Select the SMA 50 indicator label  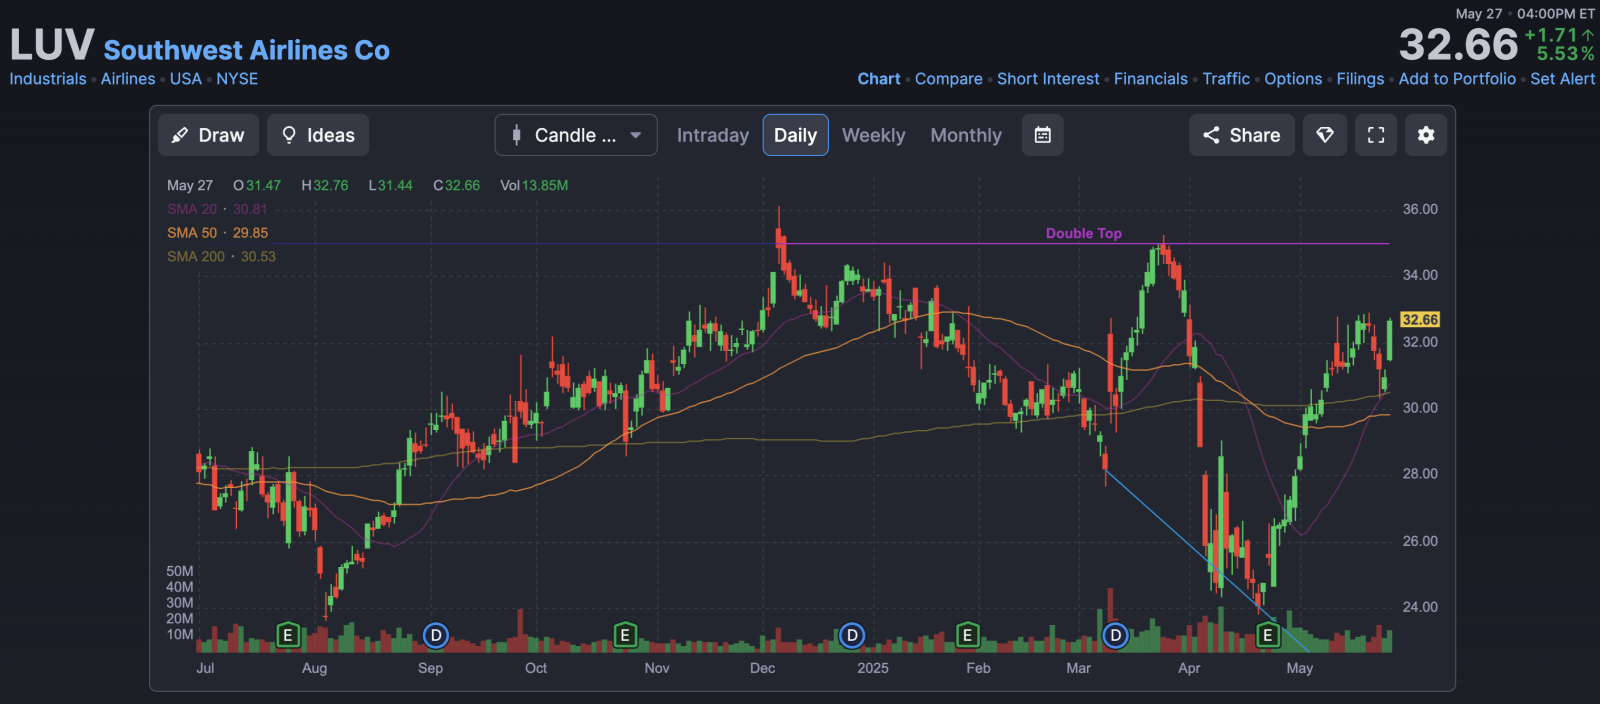click(x=217, y=233)
